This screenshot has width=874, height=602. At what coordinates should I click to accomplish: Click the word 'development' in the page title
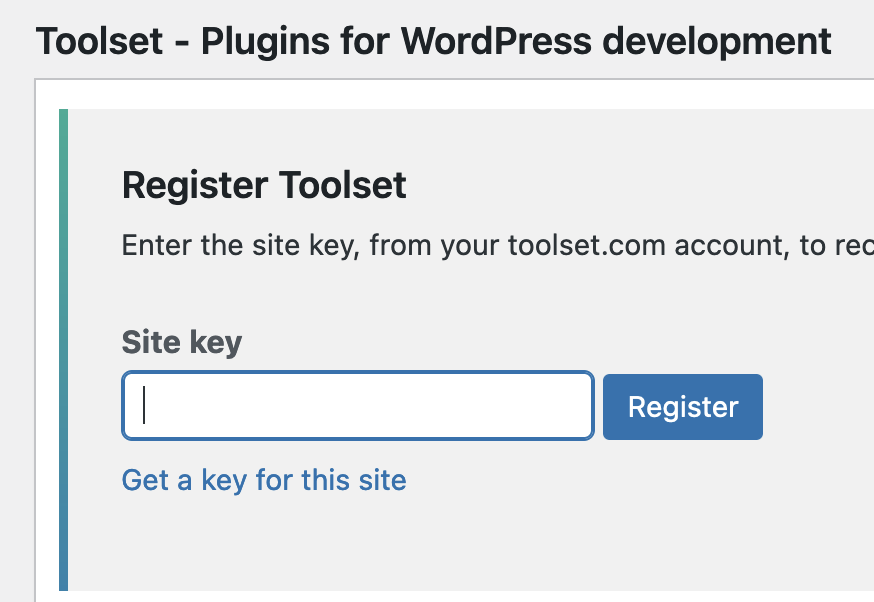(x=712, y=41)
